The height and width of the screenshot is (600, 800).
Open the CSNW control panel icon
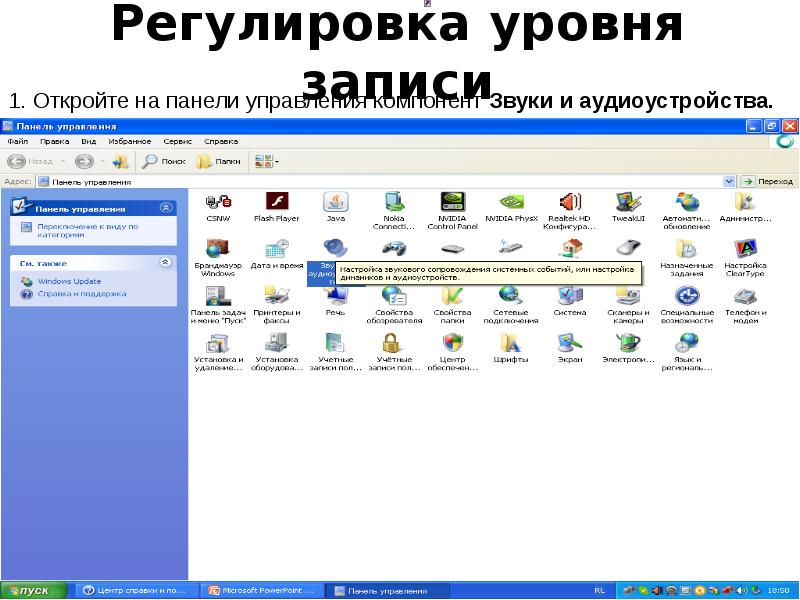pyautogui.click(x=218, y=207)
